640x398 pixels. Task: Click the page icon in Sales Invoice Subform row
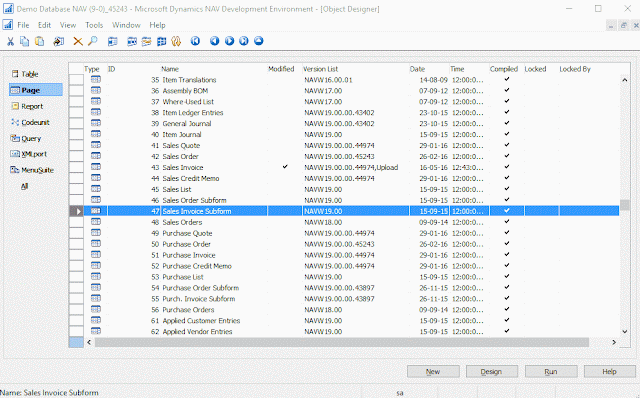[96, 211]
